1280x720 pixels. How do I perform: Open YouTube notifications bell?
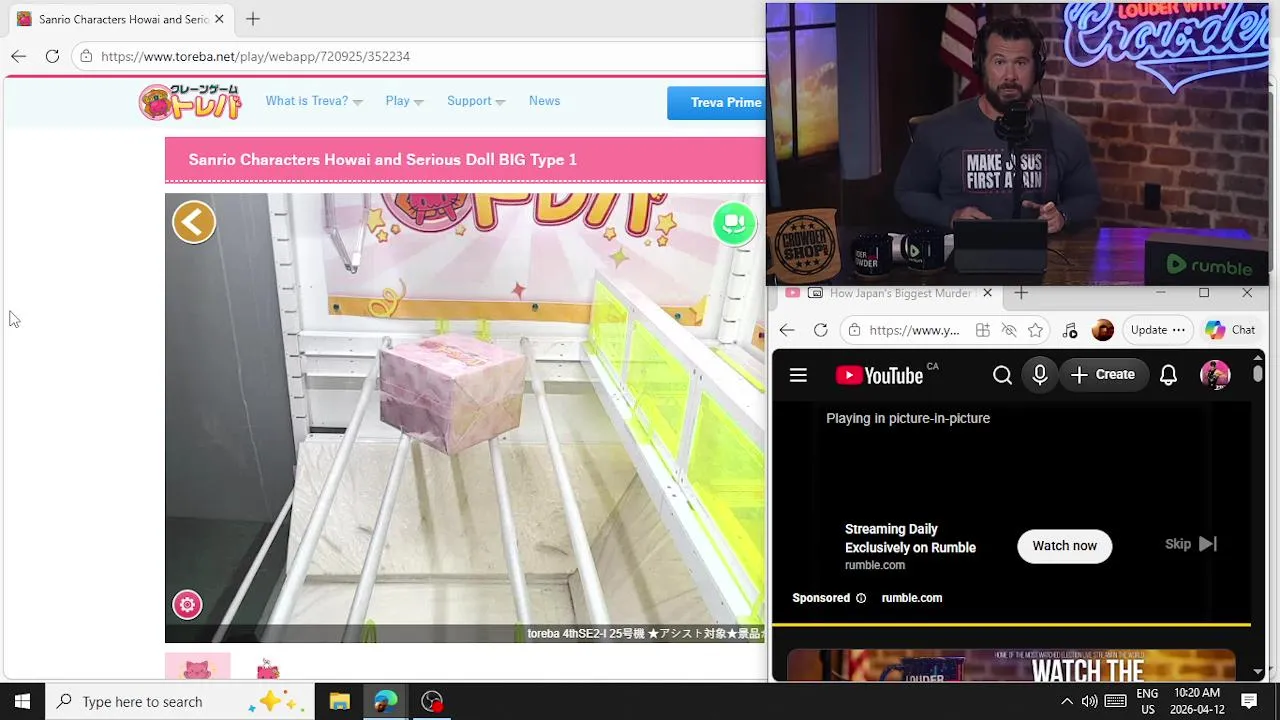click(1168, 375)
